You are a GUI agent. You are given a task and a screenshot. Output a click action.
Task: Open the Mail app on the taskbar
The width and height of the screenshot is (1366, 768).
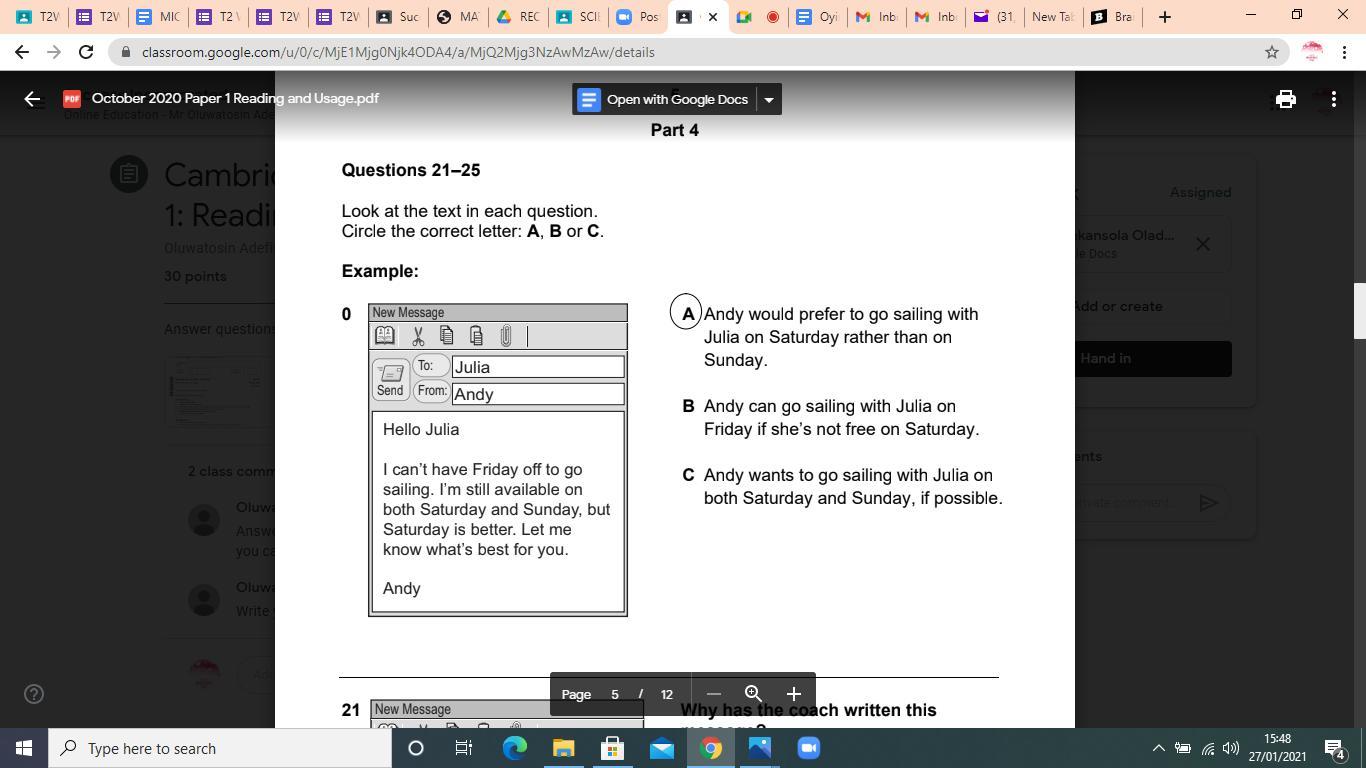click(x=661, y=748)
